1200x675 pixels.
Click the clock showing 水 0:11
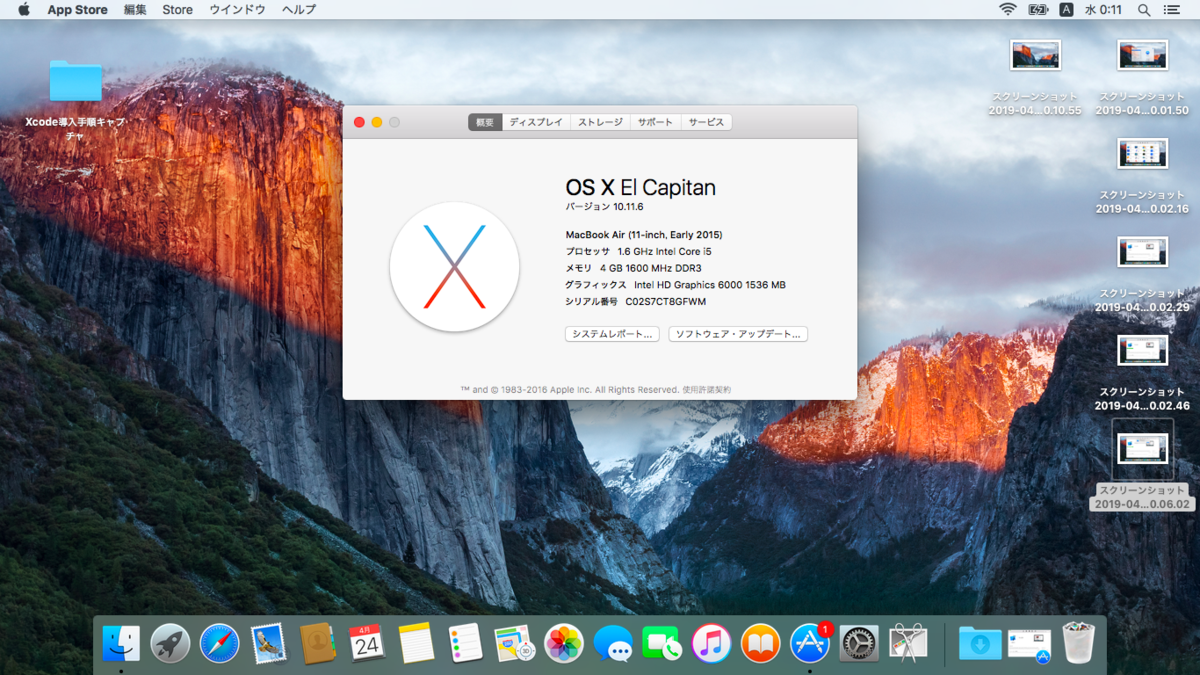coord(1103,9)
